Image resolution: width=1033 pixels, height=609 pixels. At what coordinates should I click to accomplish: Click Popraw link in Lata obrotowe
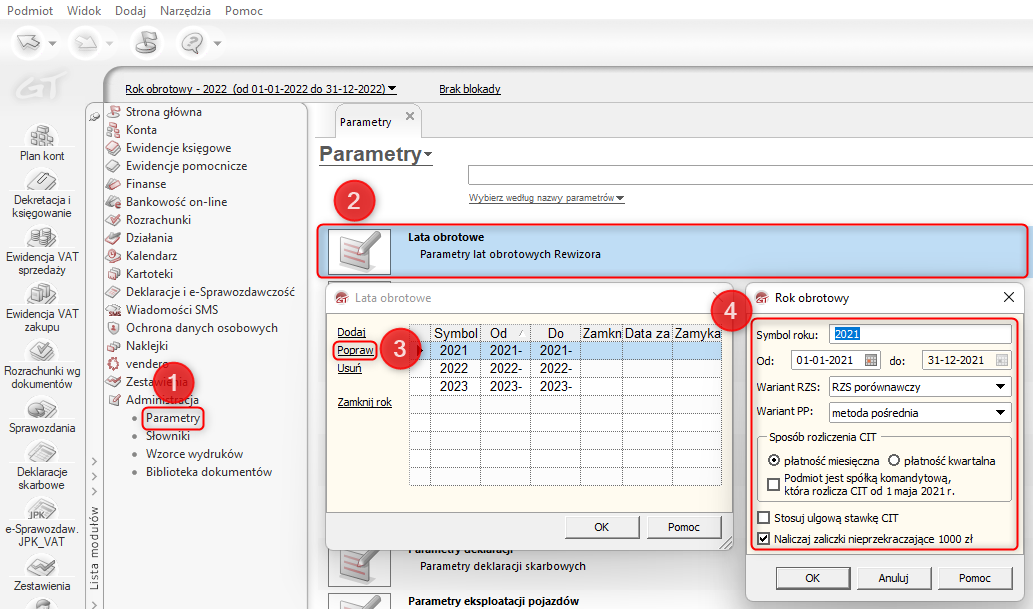[355, 350]
